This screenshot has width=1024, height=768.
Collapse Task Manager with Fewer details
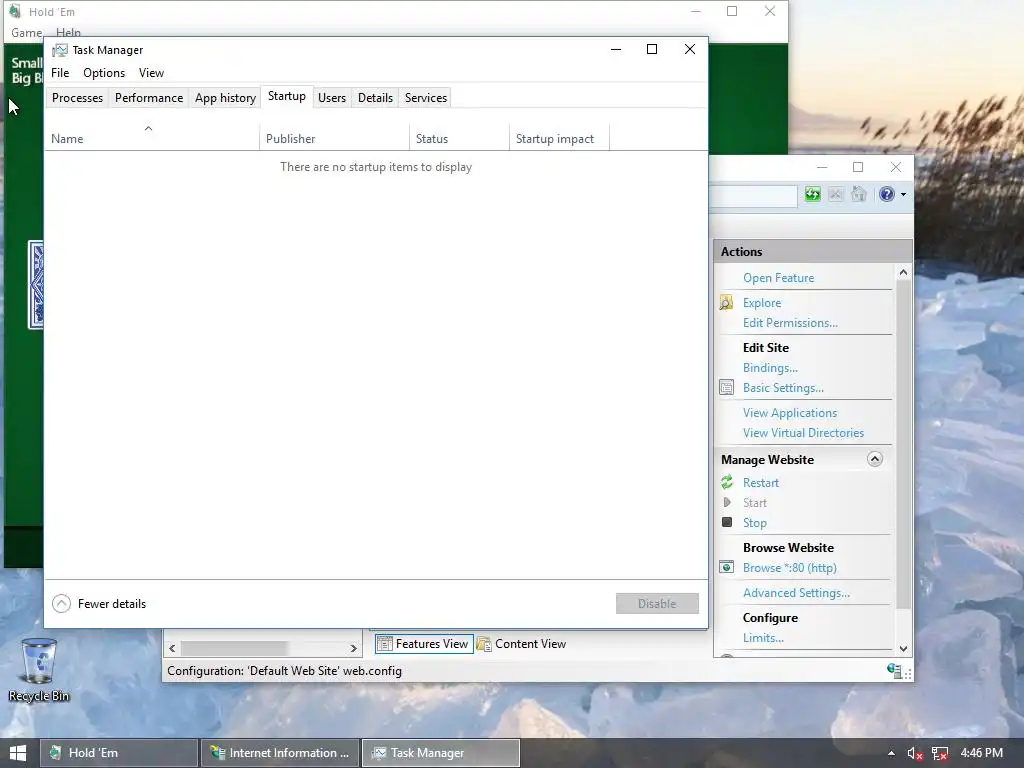pos(99,603)
